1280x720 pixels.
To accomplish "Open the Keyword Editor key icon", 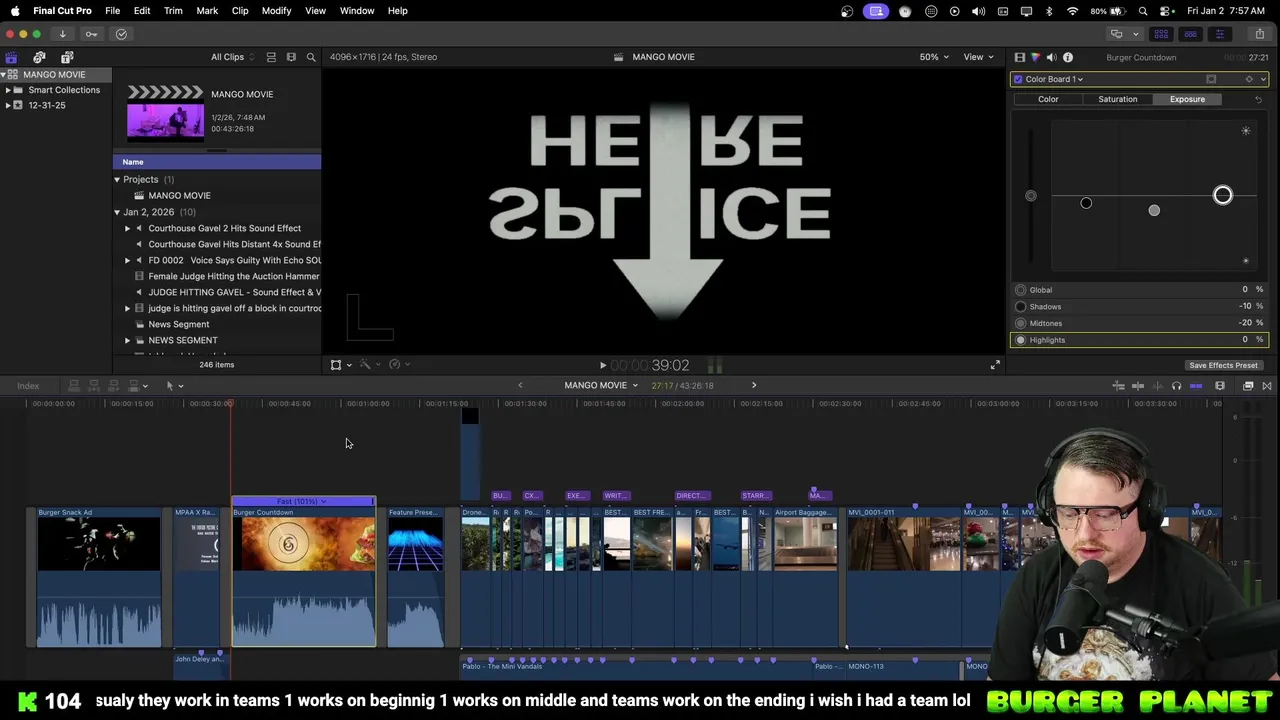I will (x=91, y=34).
